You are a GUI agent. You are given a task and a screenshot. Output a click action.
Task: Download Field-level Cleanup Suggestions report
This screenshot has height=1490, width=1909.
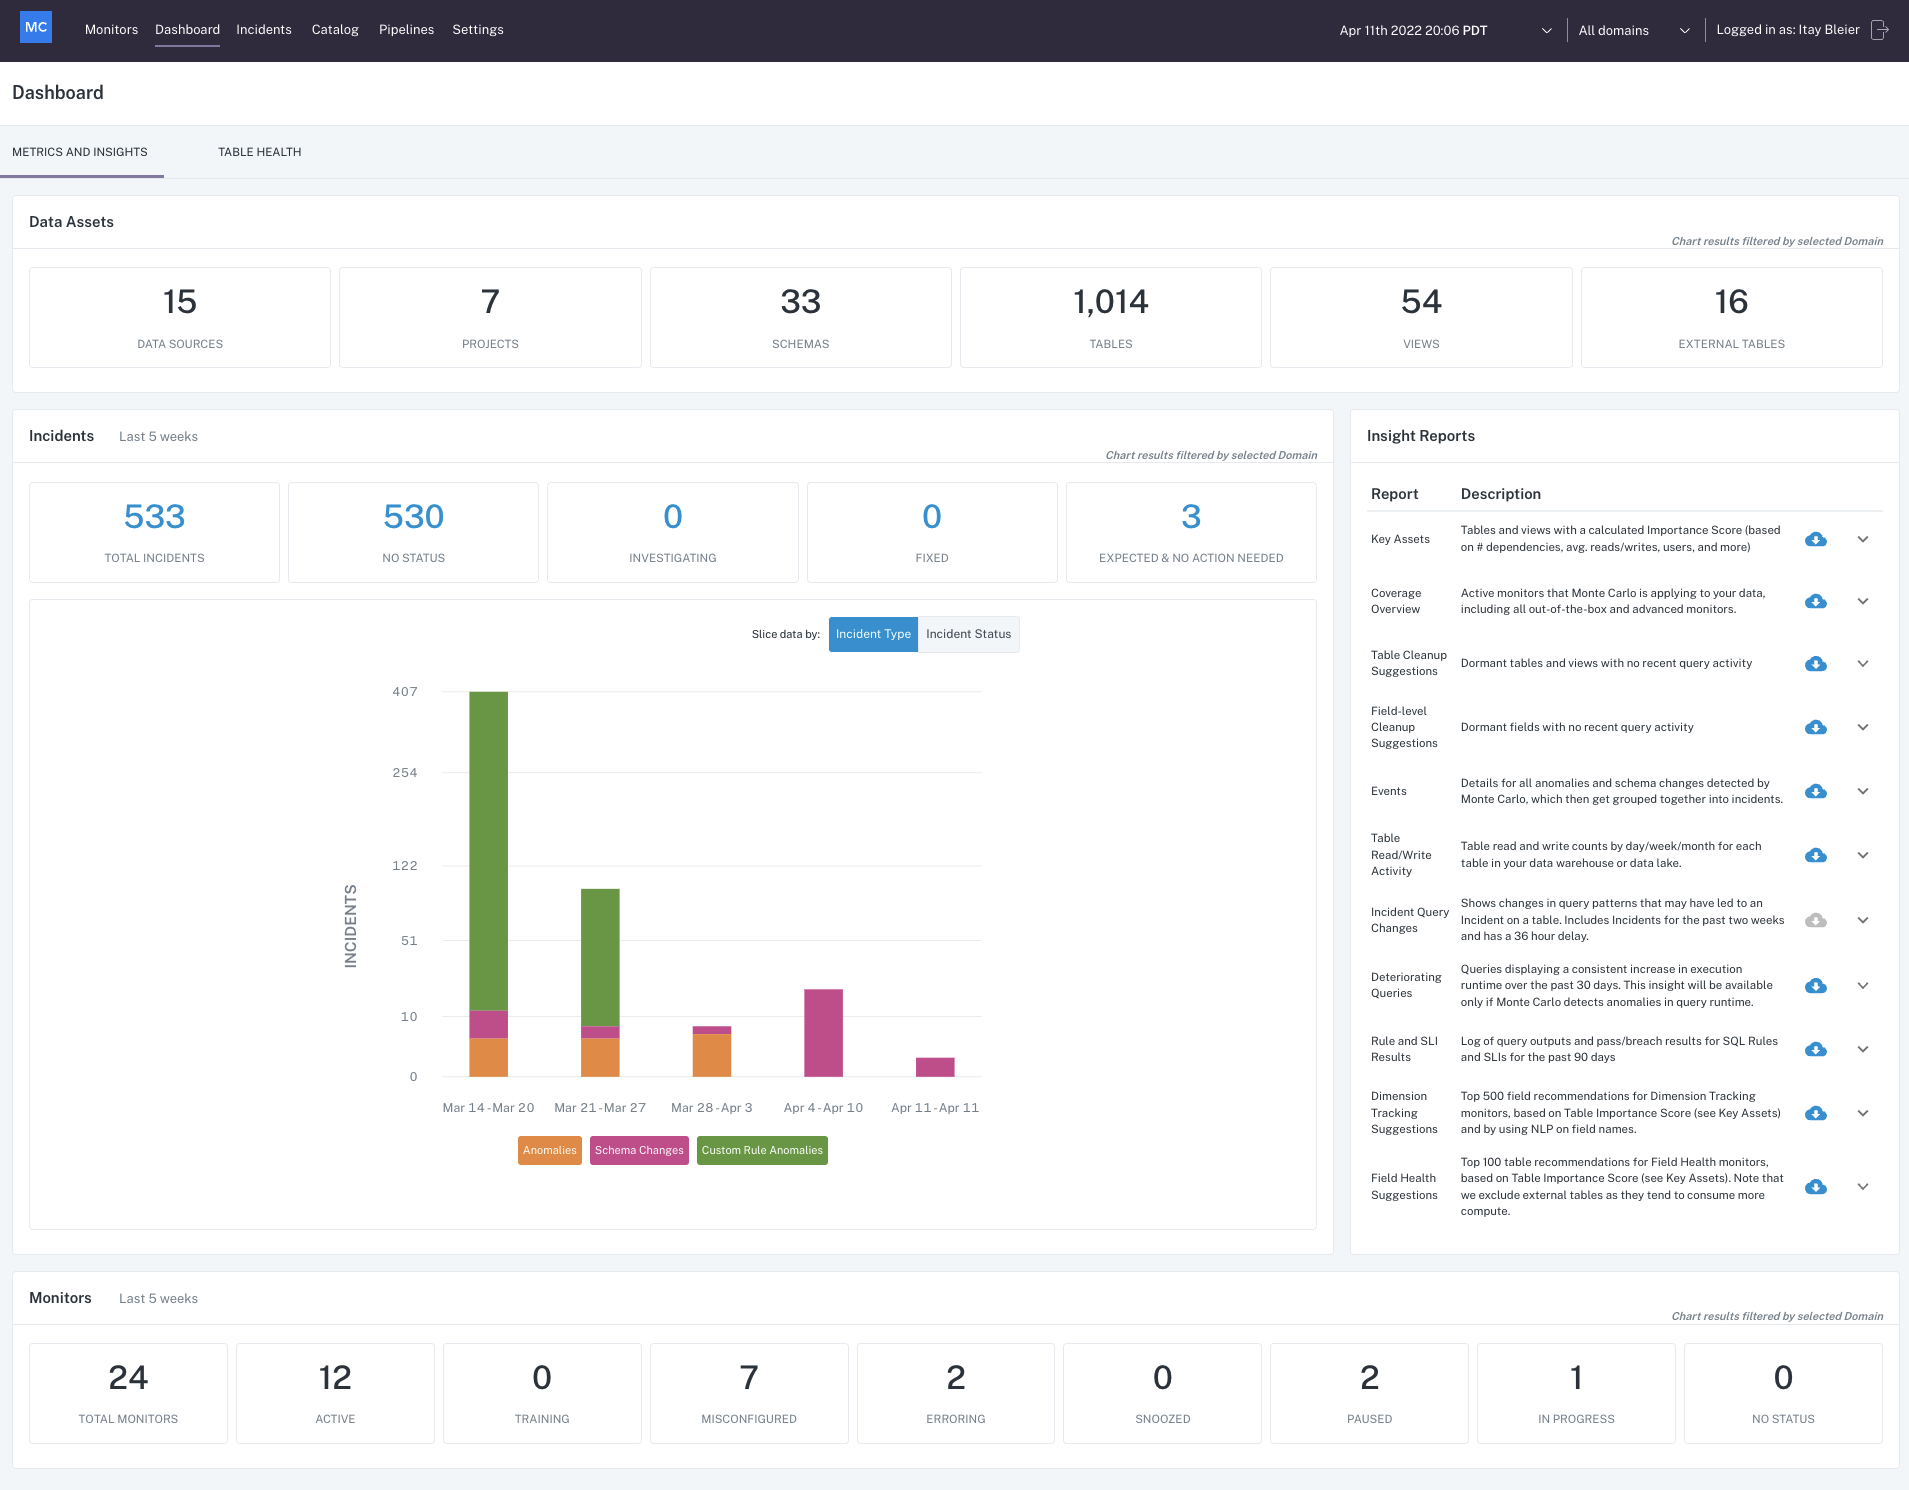click(x=1816, y=727)
